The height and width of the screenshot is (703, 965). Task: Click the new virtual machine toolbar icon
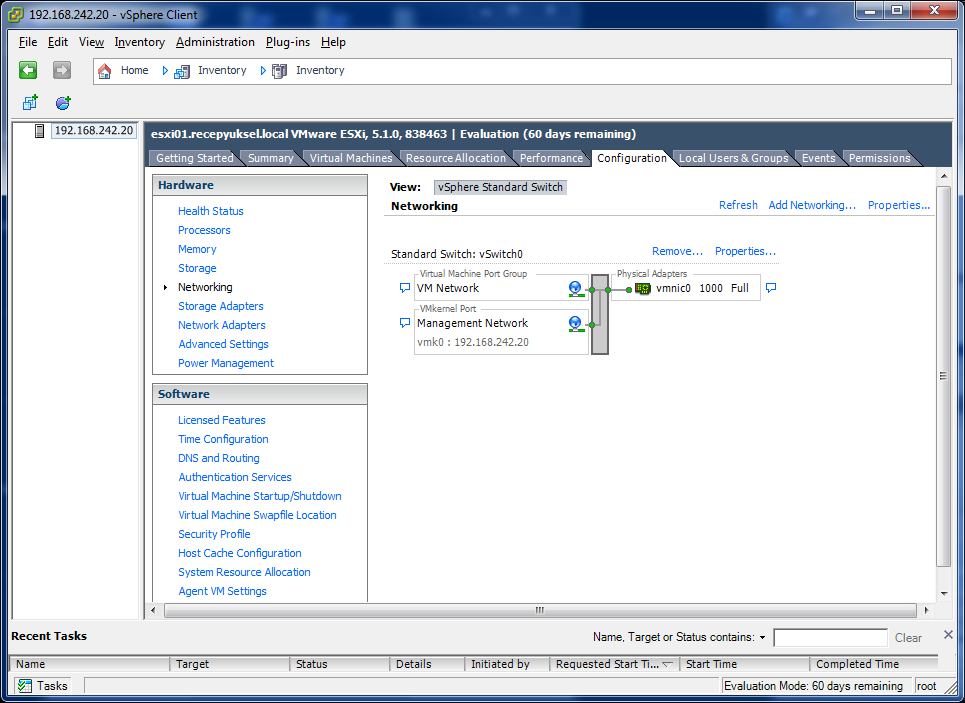pos(30,103)
